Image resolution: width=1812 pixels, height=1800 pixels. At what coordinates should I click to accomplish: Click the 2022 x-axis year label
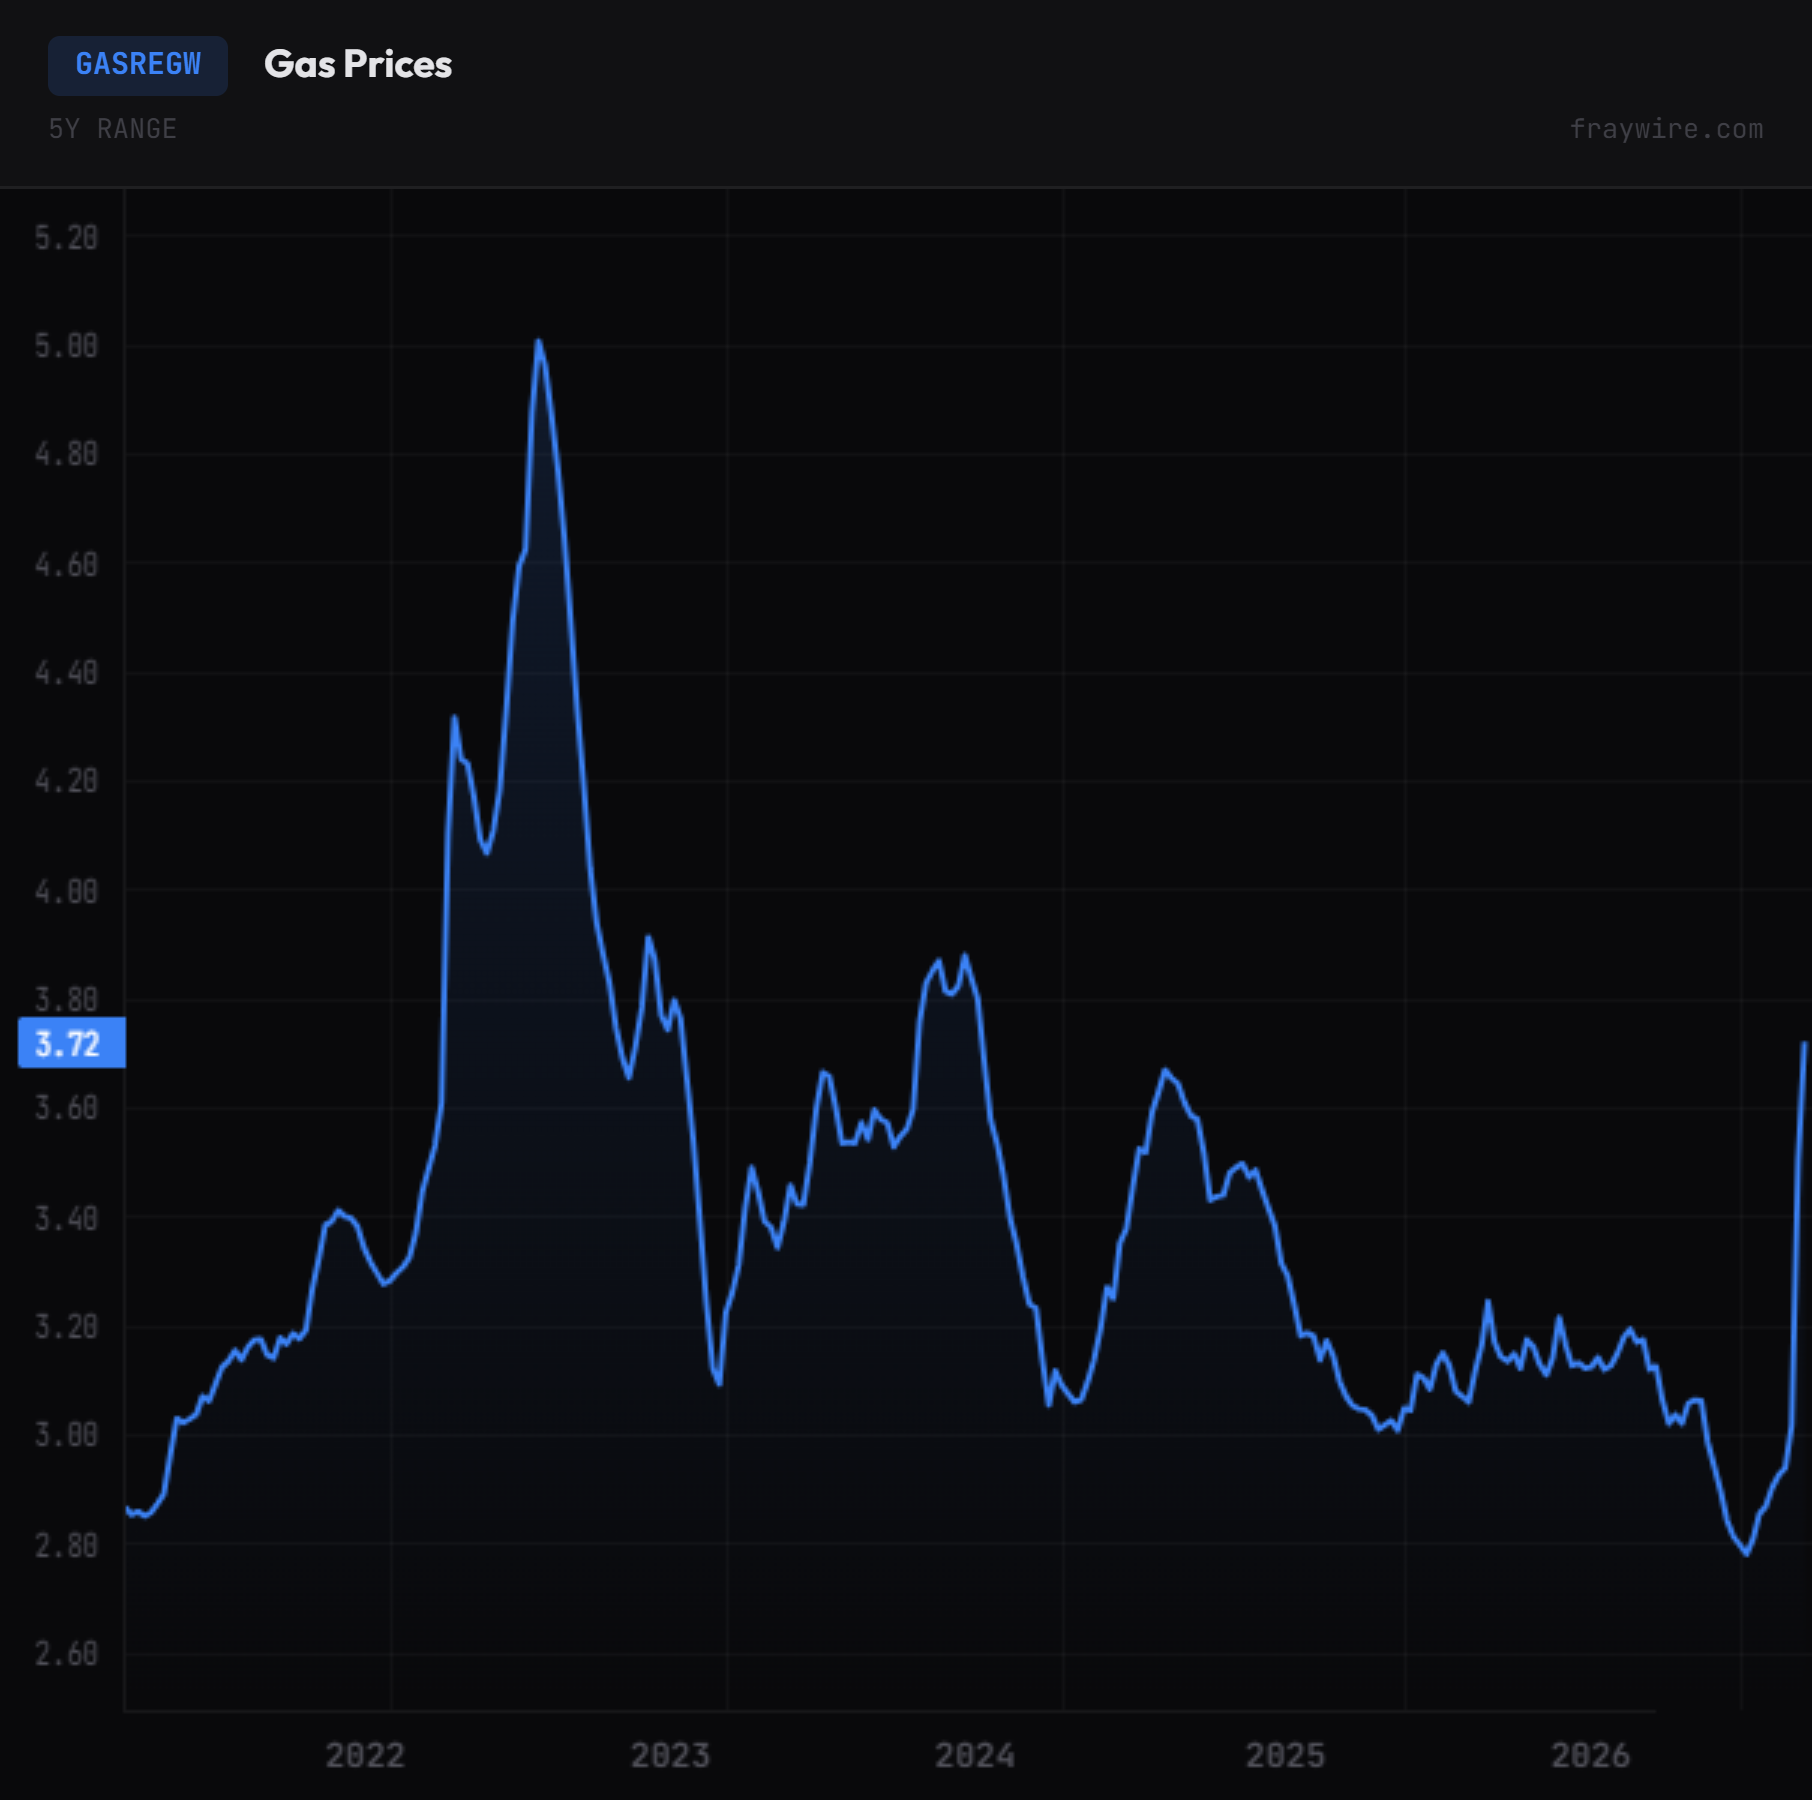(365, 1755)
